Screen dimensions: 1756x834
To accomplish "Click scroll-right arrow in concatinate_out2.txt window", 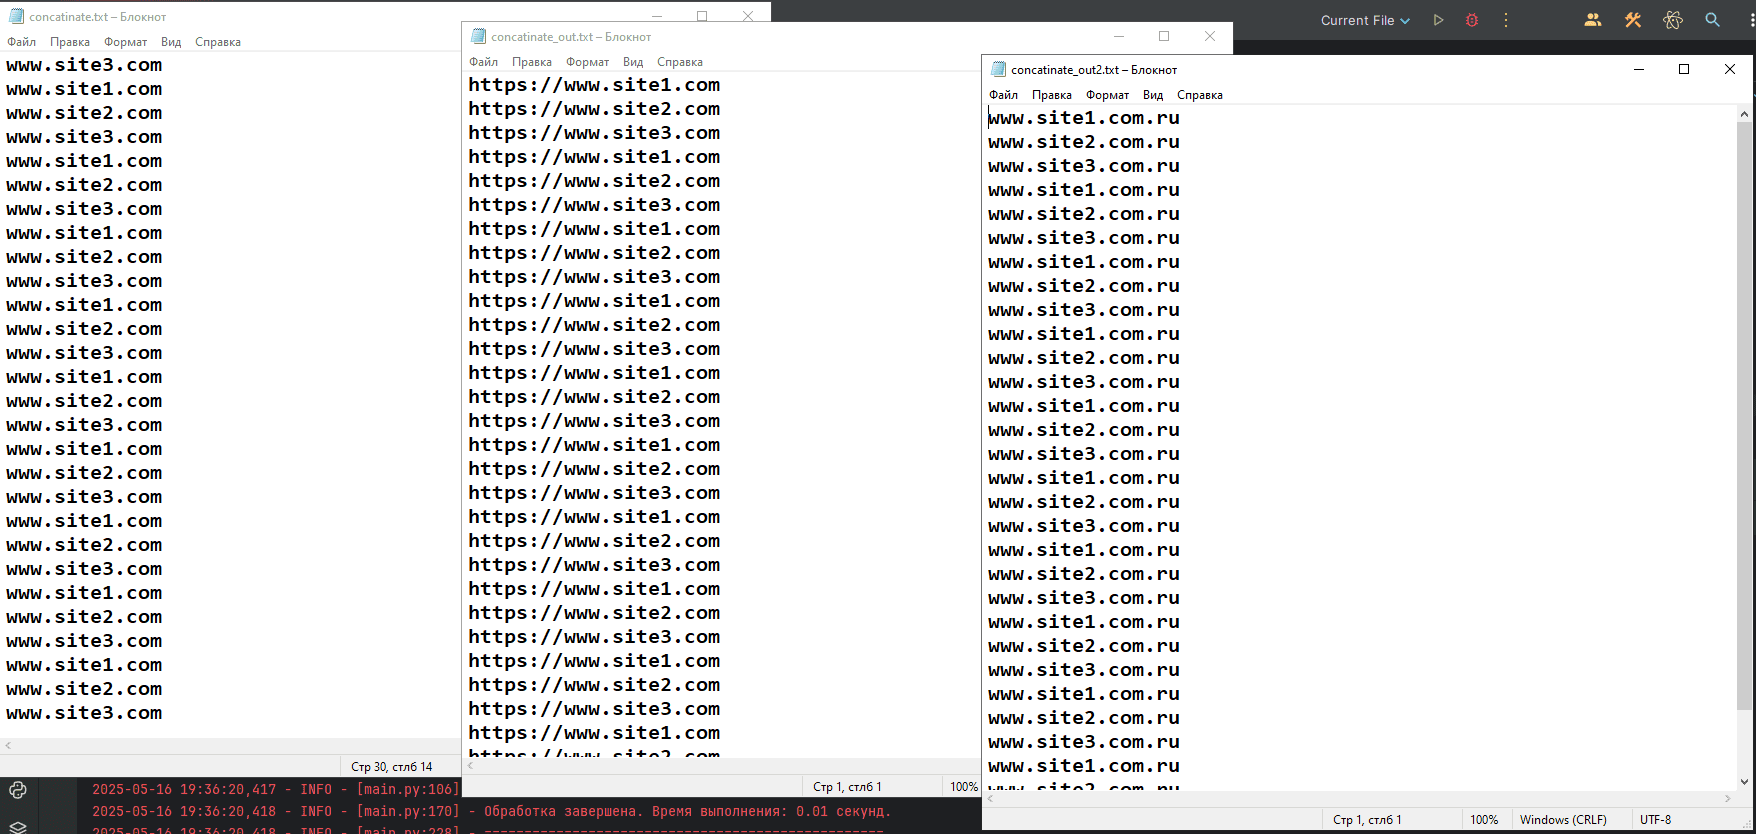I will 1728,799.
